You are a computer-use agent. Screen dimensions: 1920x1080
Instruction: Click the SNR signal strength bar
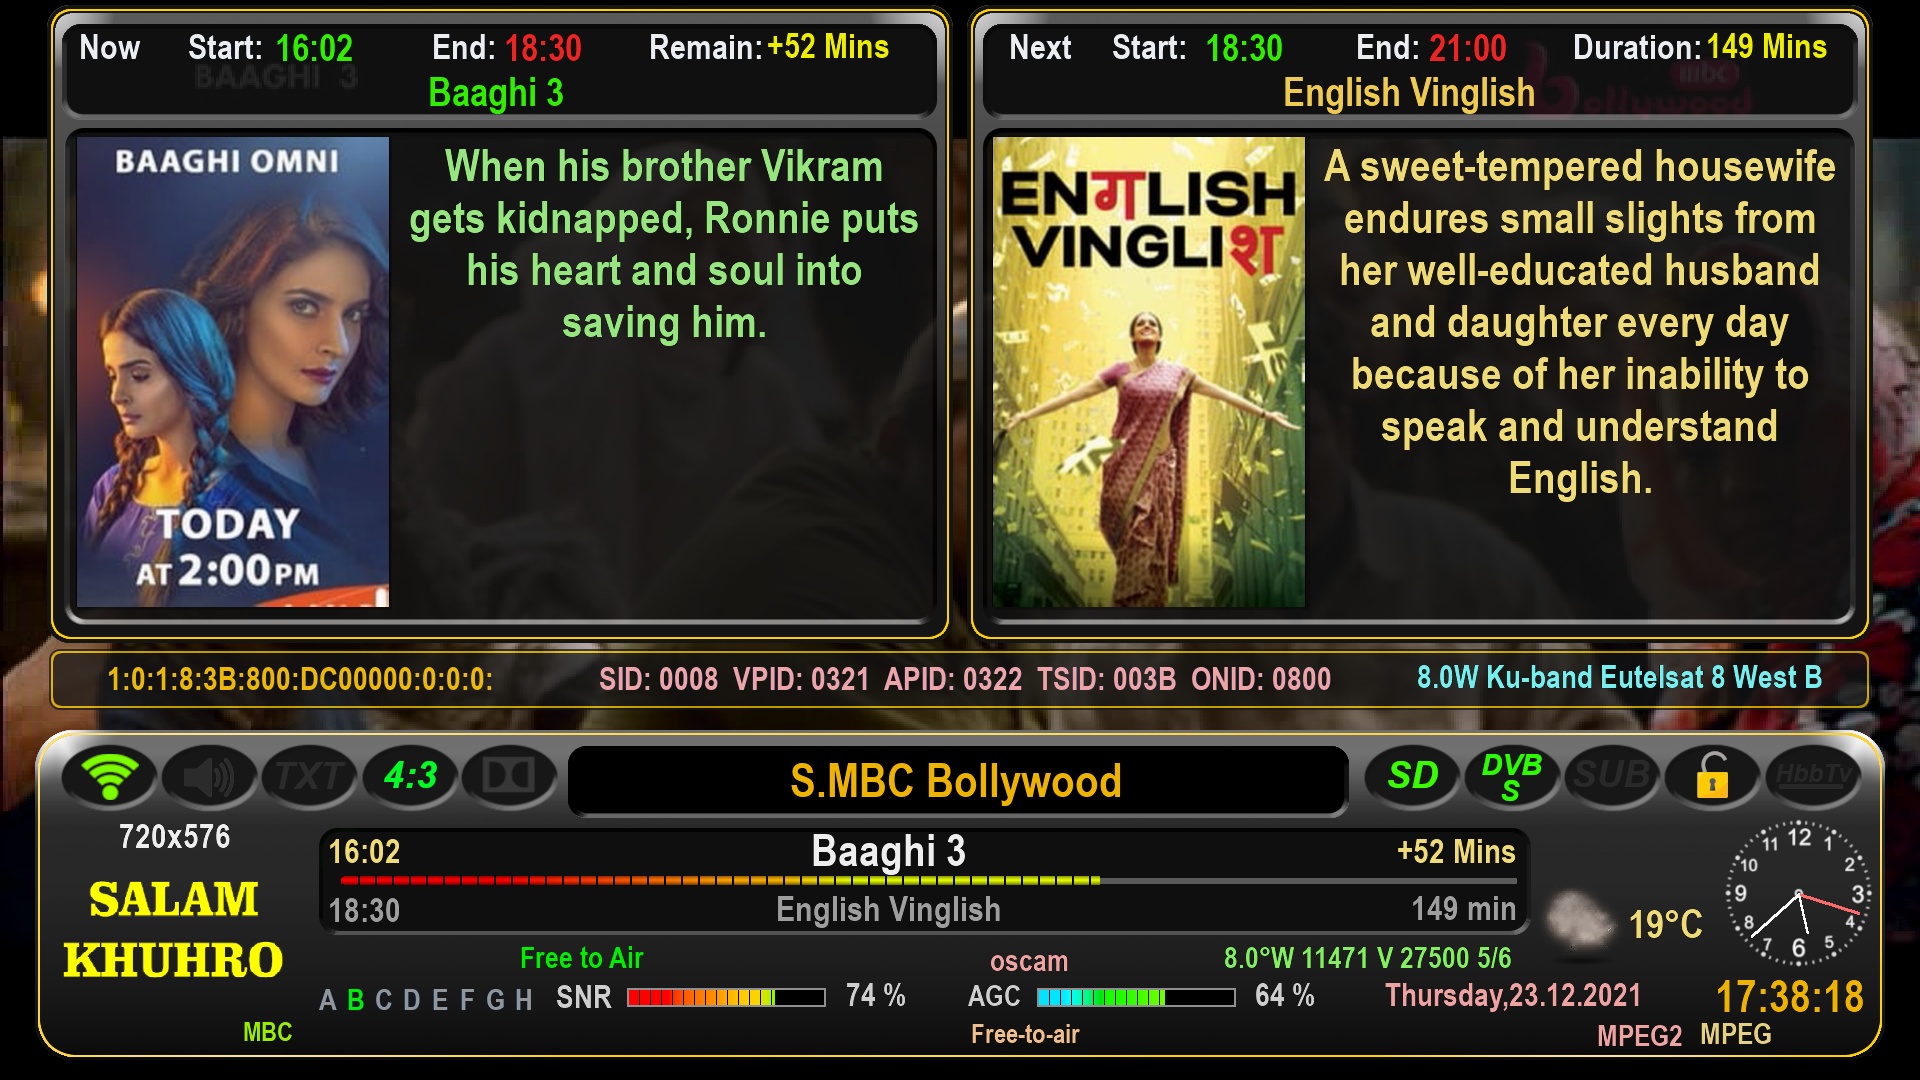(726, 997)
